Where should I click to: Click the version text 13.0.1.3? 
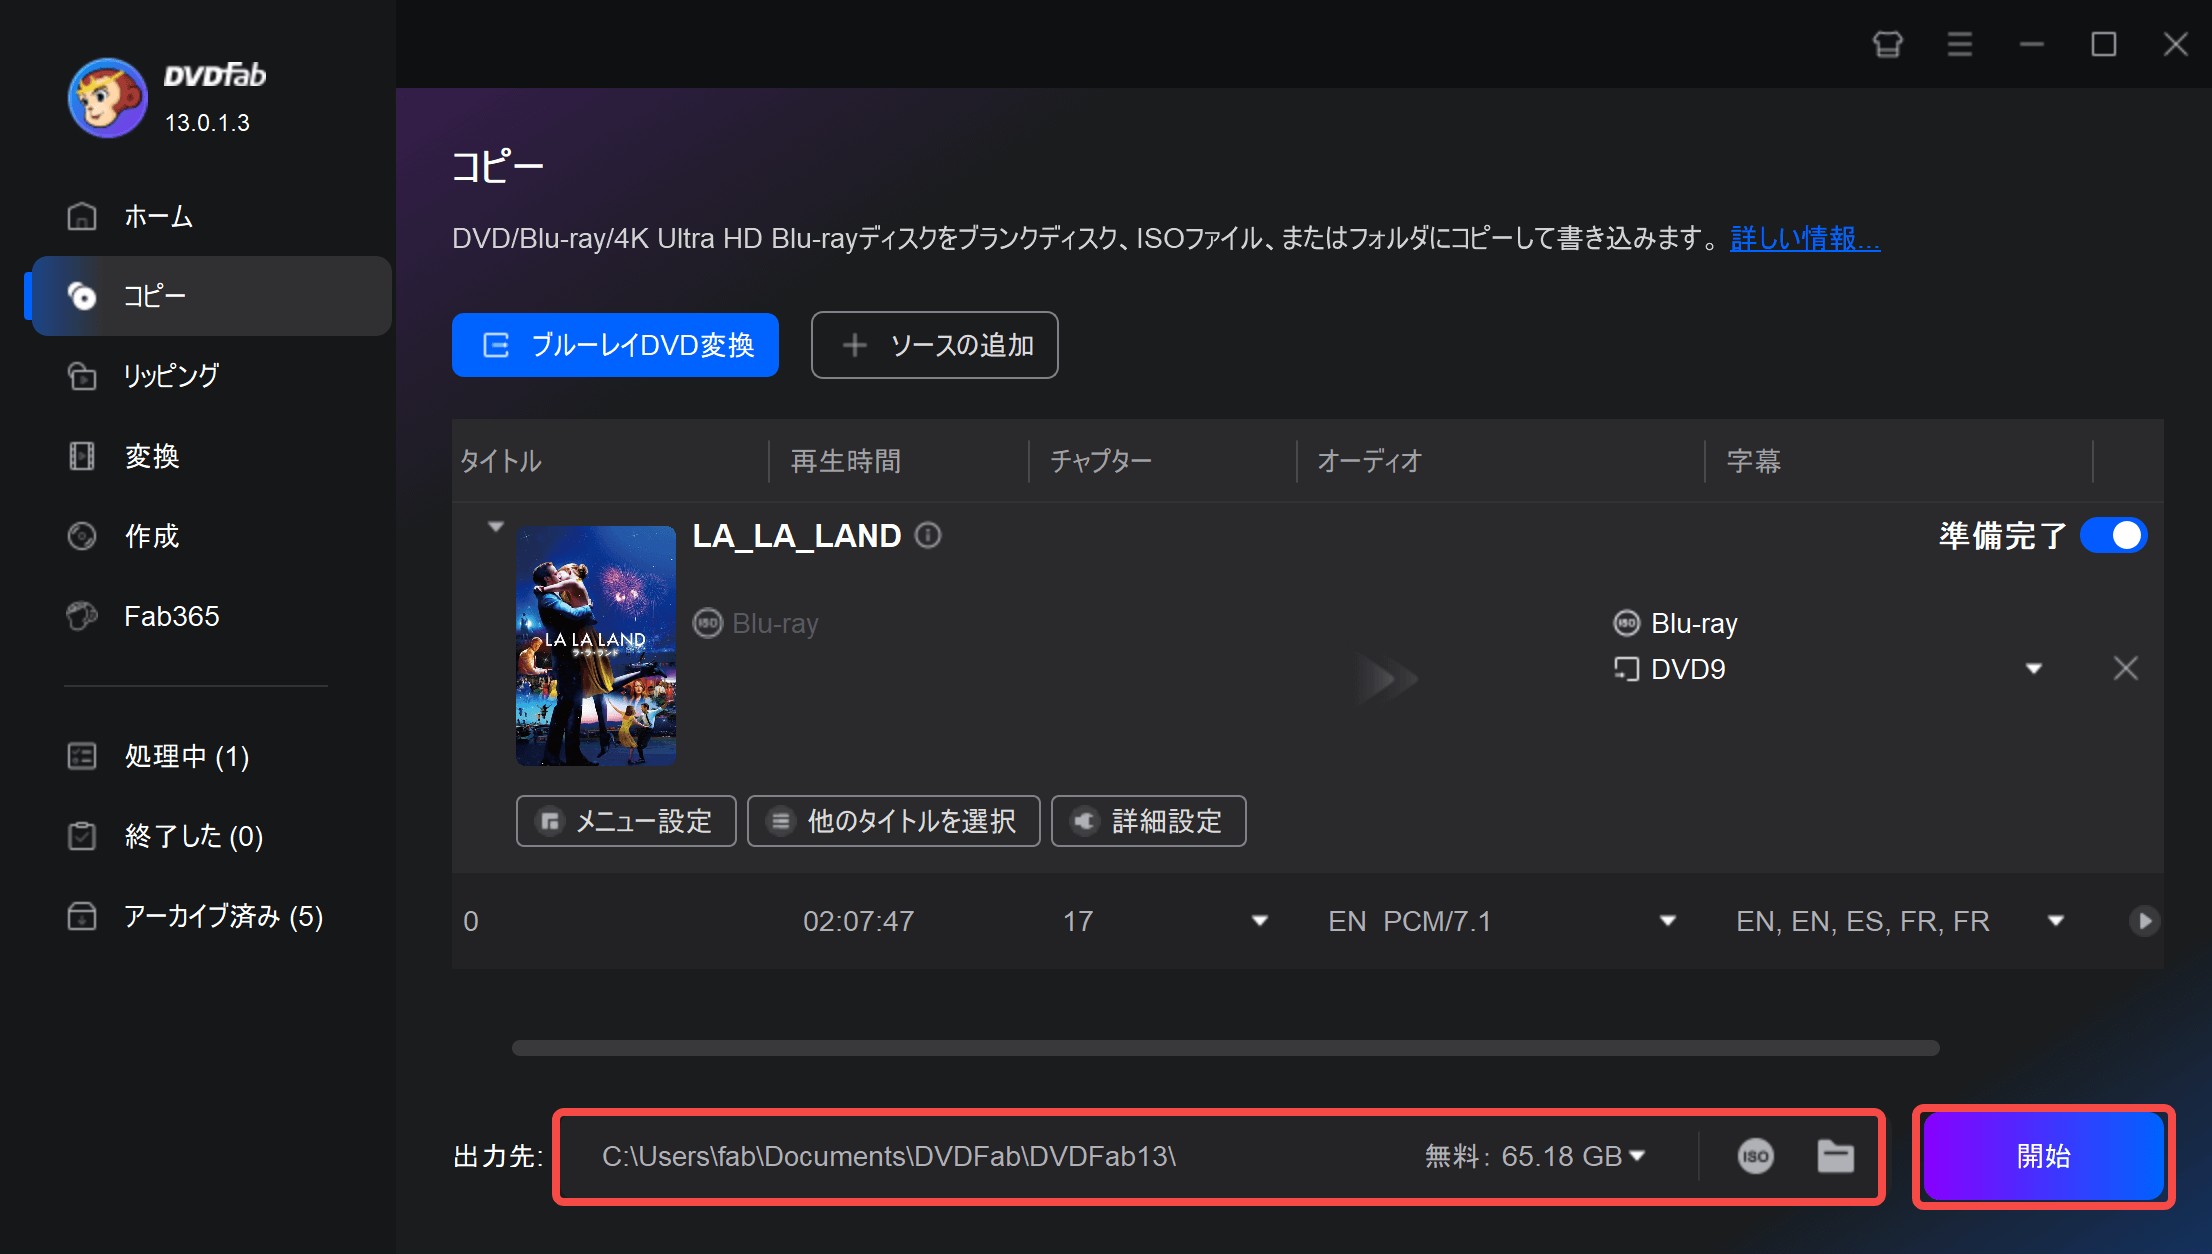(207, 123)
